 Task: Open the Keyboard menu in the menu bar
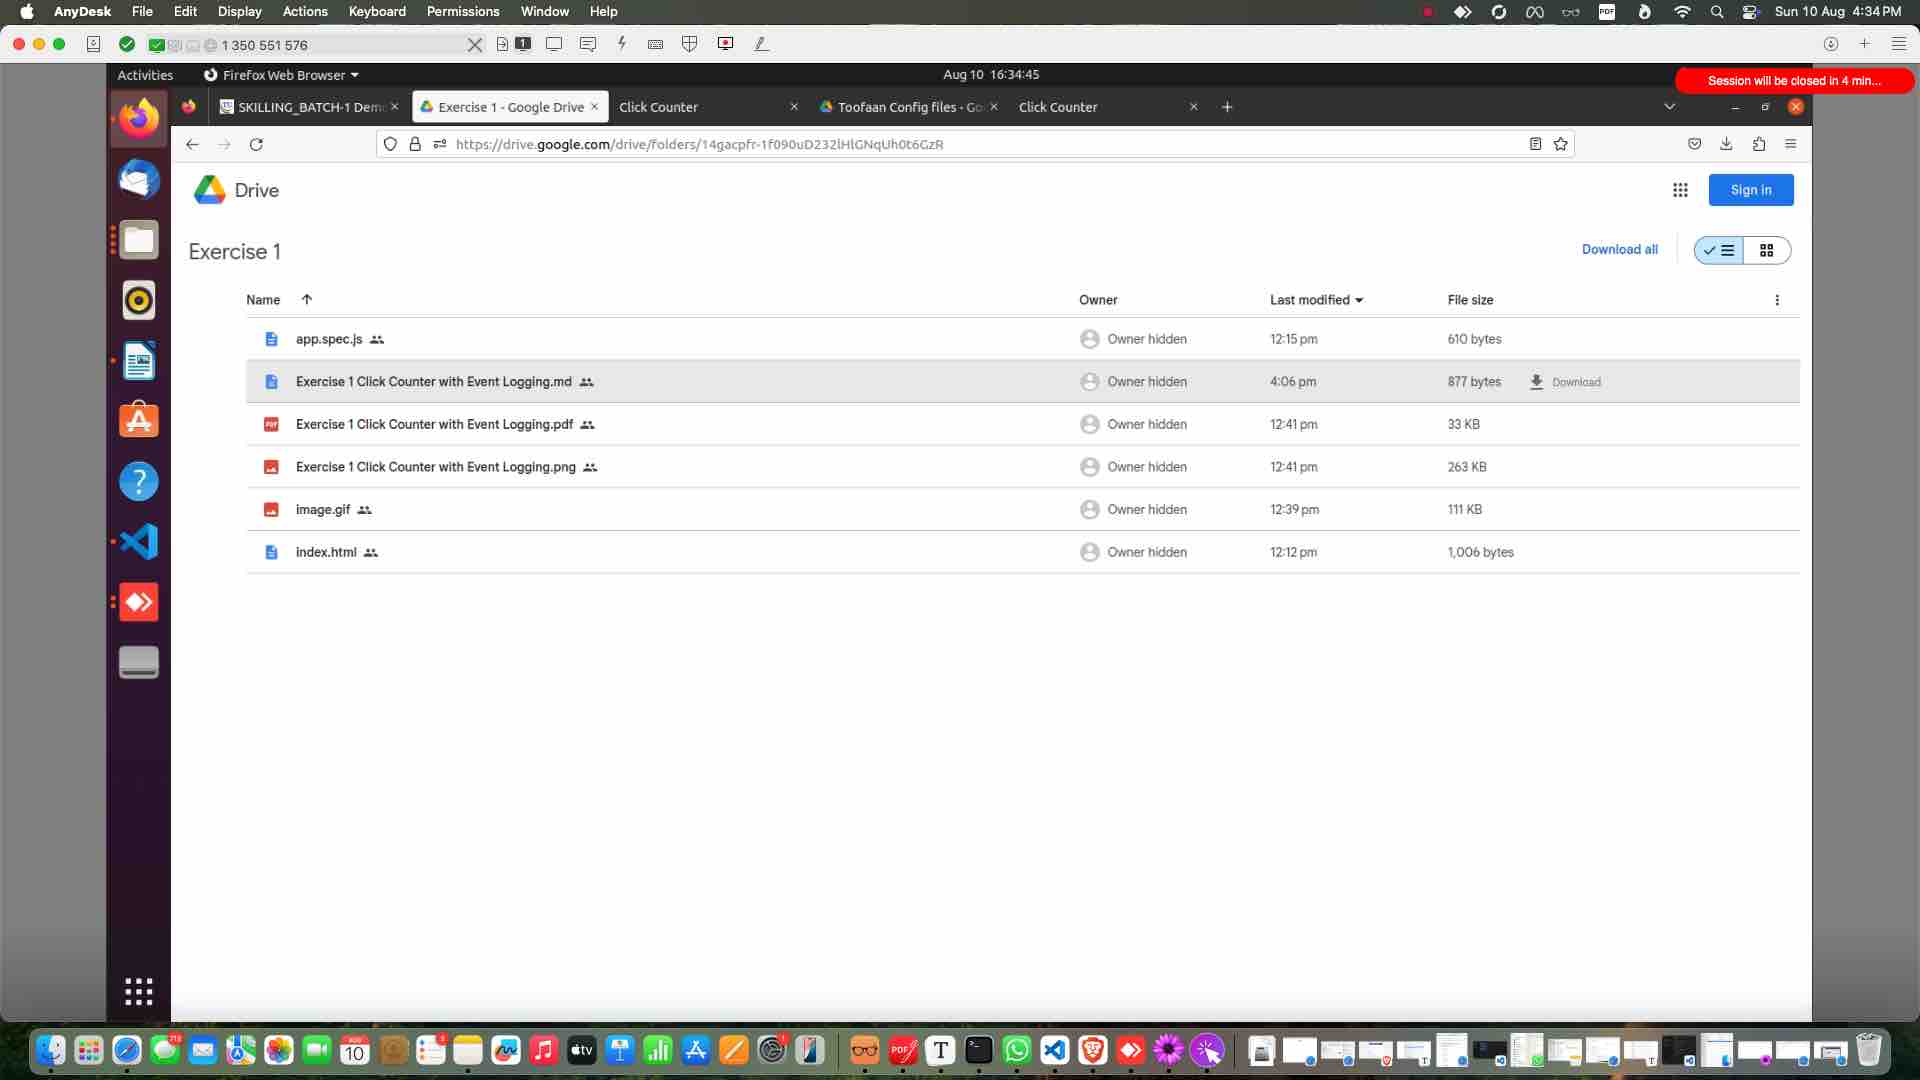(x=376, y=11)
